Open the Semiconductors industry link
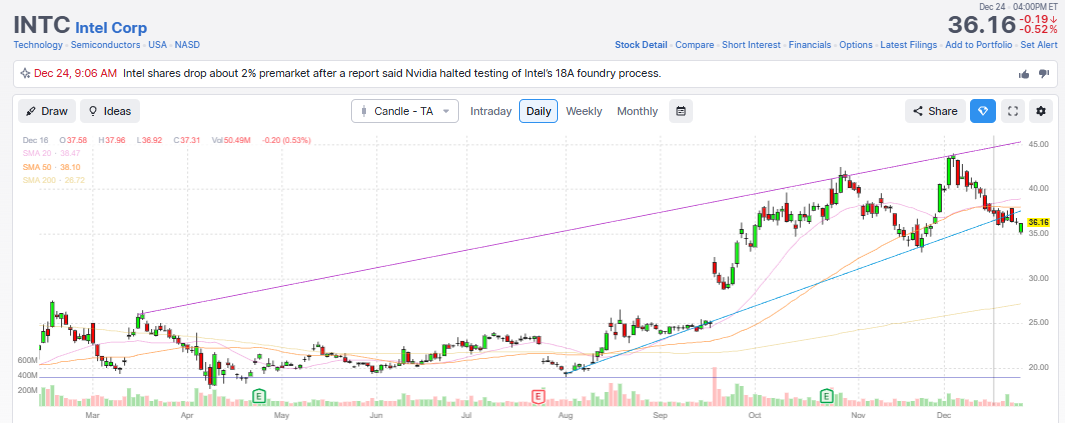 pyautogui.click(x=105, y=45)
